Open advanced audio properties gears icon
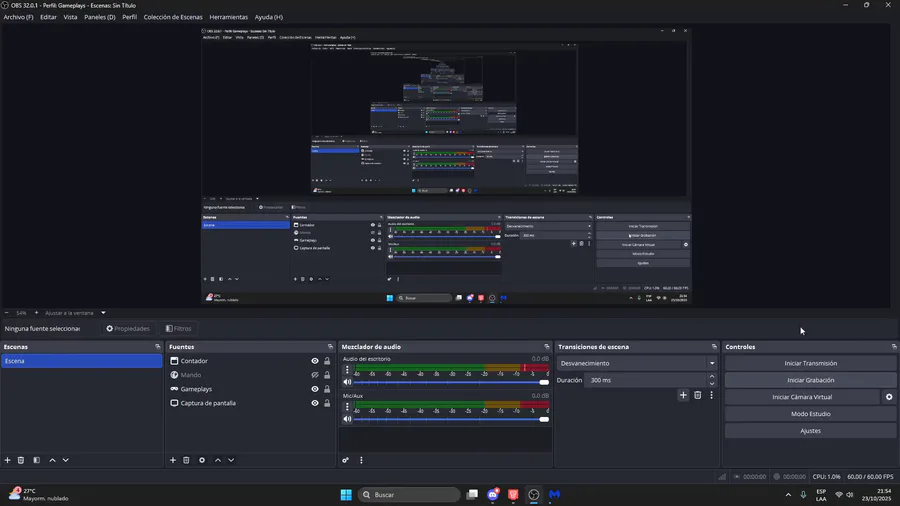The image size is (900, 506). pos(346,460)
